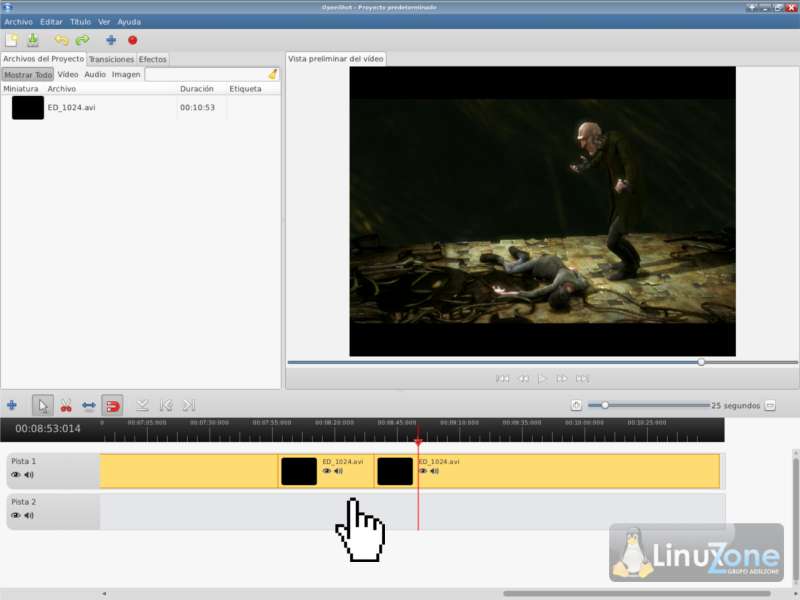
Task: Click the 00:08:53:014 timecode display
Action: click(x=48, y=429)
